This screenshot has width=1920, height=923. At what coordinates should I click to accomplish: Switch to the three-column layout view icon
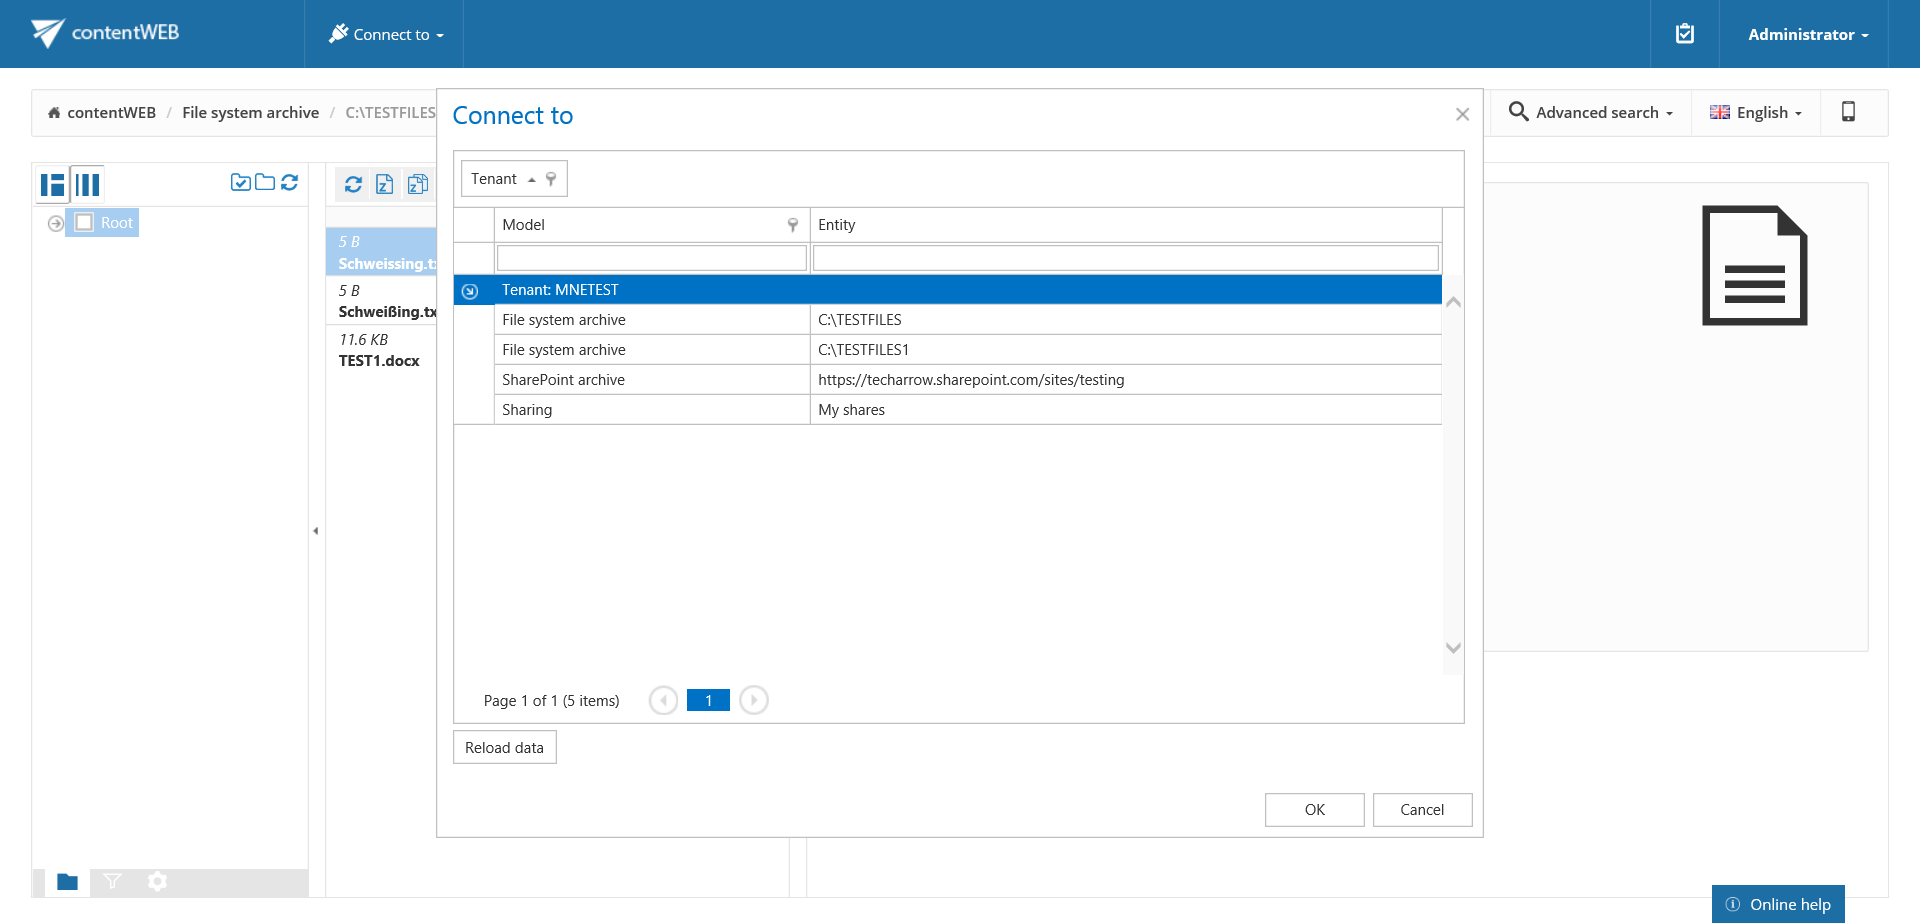(x=88, y=184)
